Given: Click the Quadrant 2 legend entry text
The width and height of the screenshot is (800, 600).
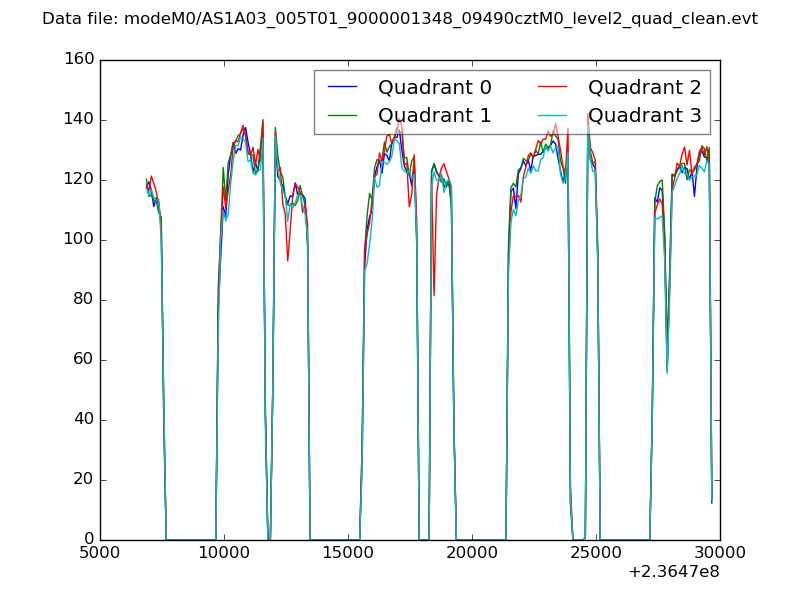Looking at the screenshot, I should [x=644, y=87].
